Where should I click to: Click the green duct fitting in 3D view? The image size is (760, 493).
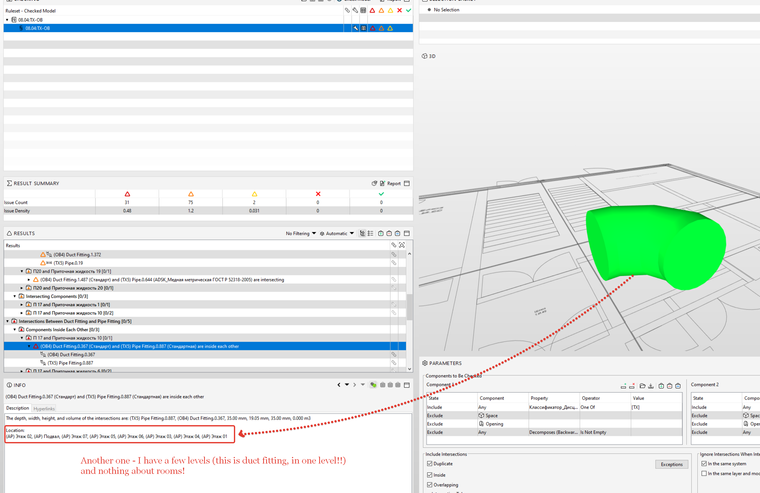[x=655, y=245]
